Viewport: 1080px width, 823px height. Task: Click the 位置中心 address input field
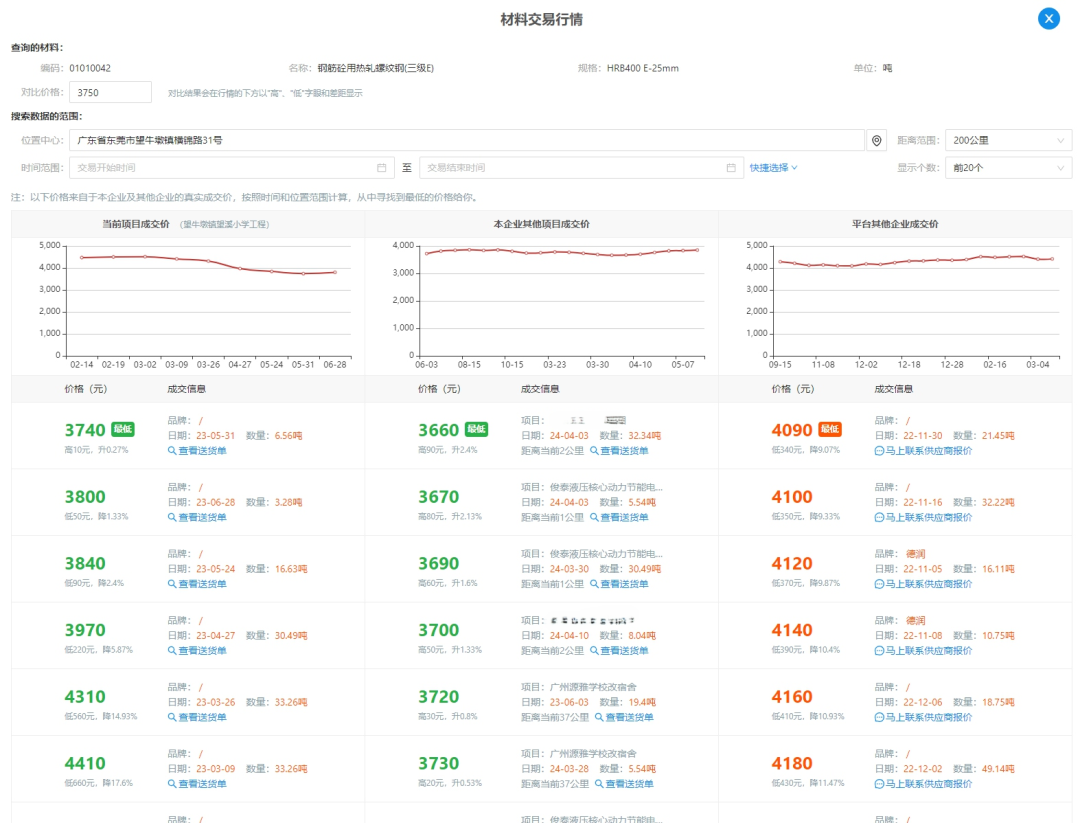coord(466,141)
